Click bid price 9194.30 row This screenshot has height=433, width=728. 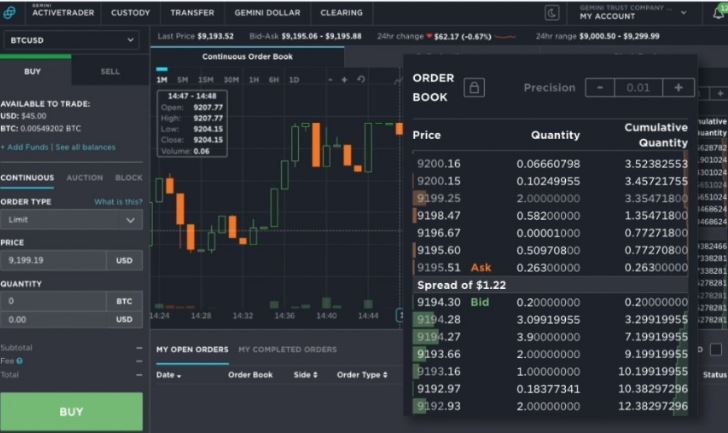tap(550, 303)
